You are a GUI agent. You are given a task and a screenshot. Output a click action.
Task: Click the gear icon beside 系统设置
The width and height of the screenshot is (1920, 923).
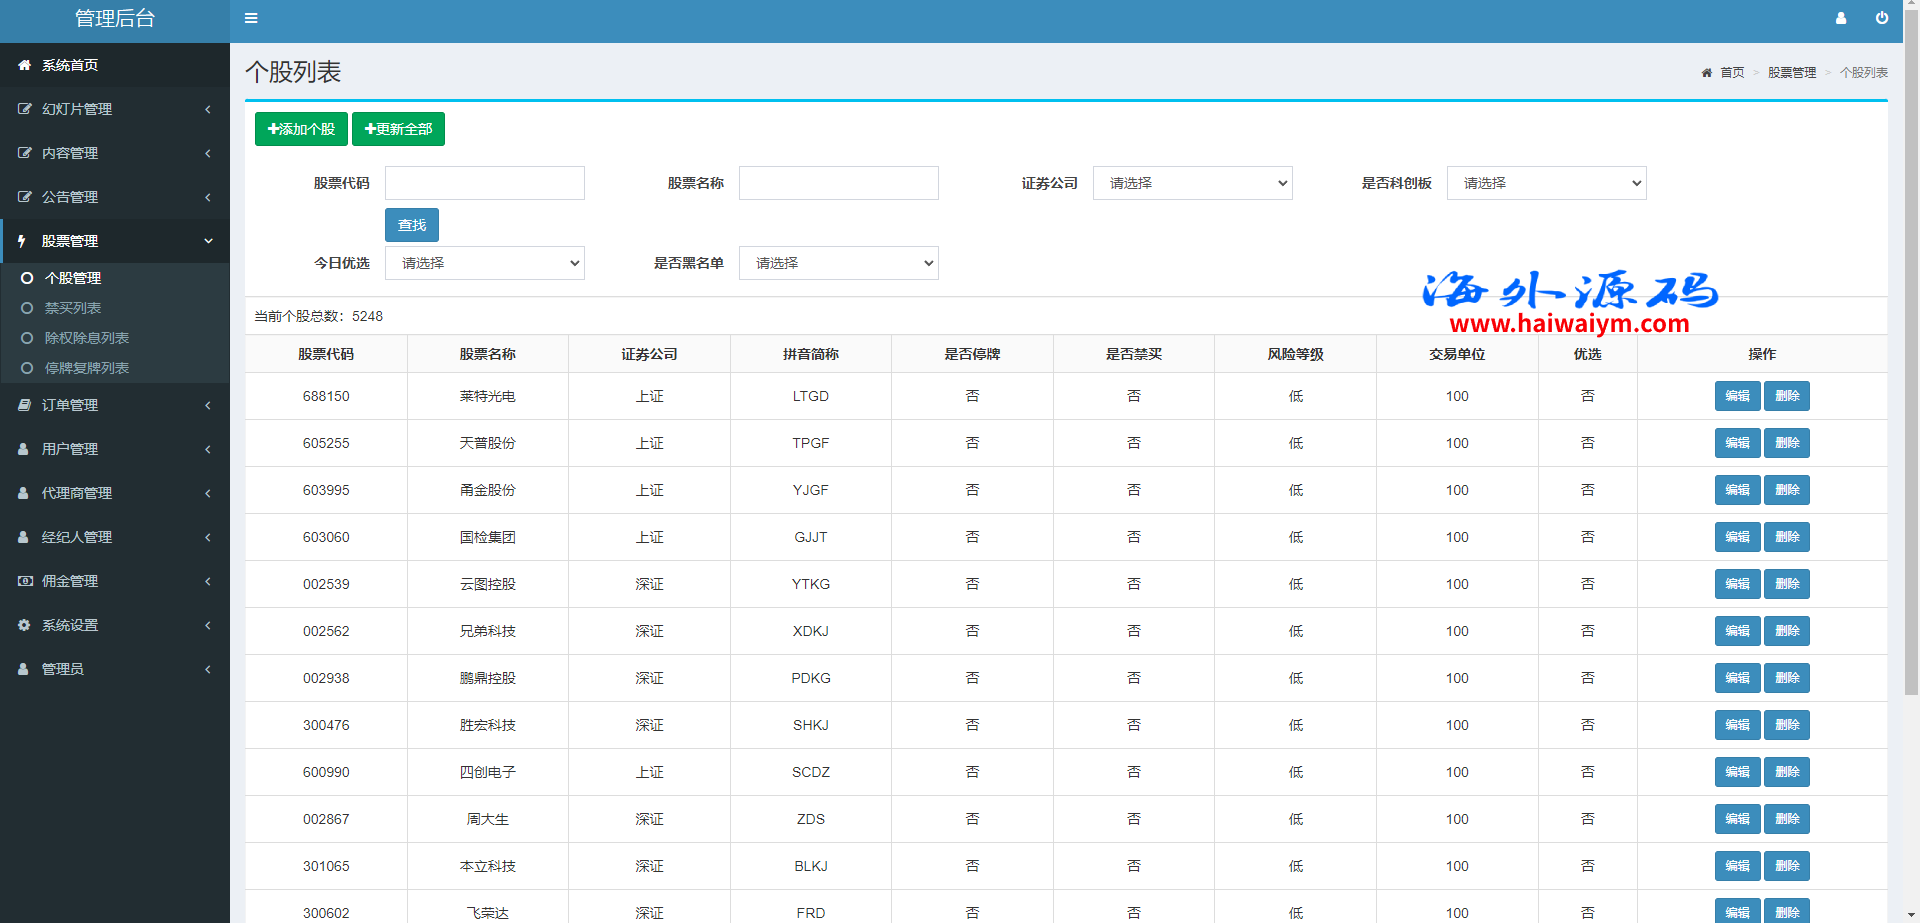point(24,625)
